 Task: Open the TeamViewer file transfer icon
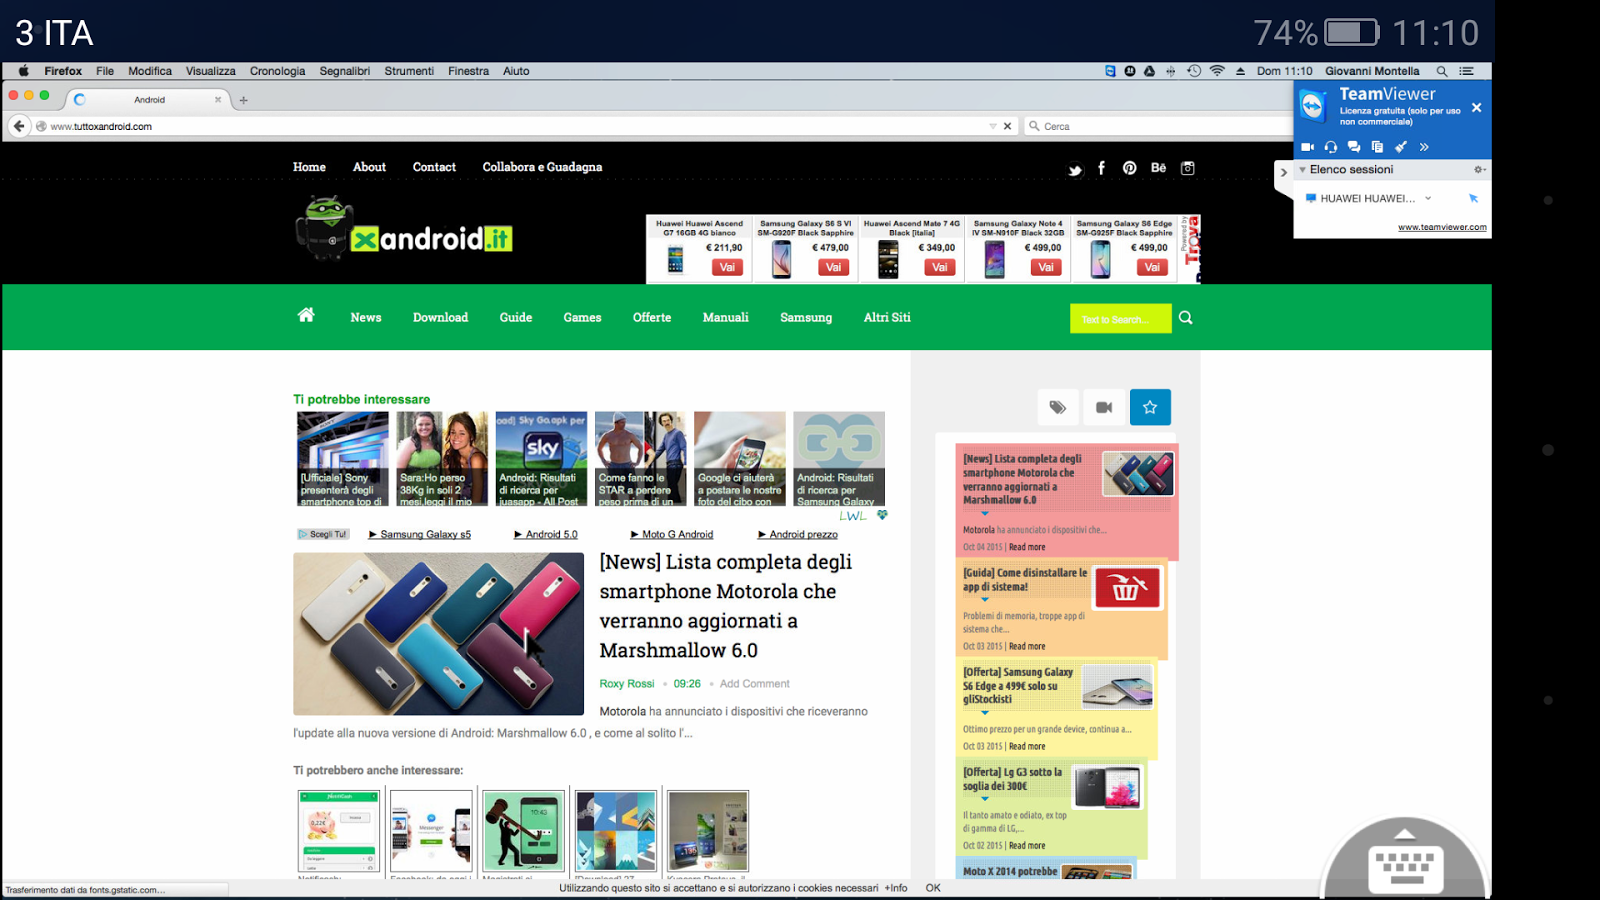pos(1377,147)
